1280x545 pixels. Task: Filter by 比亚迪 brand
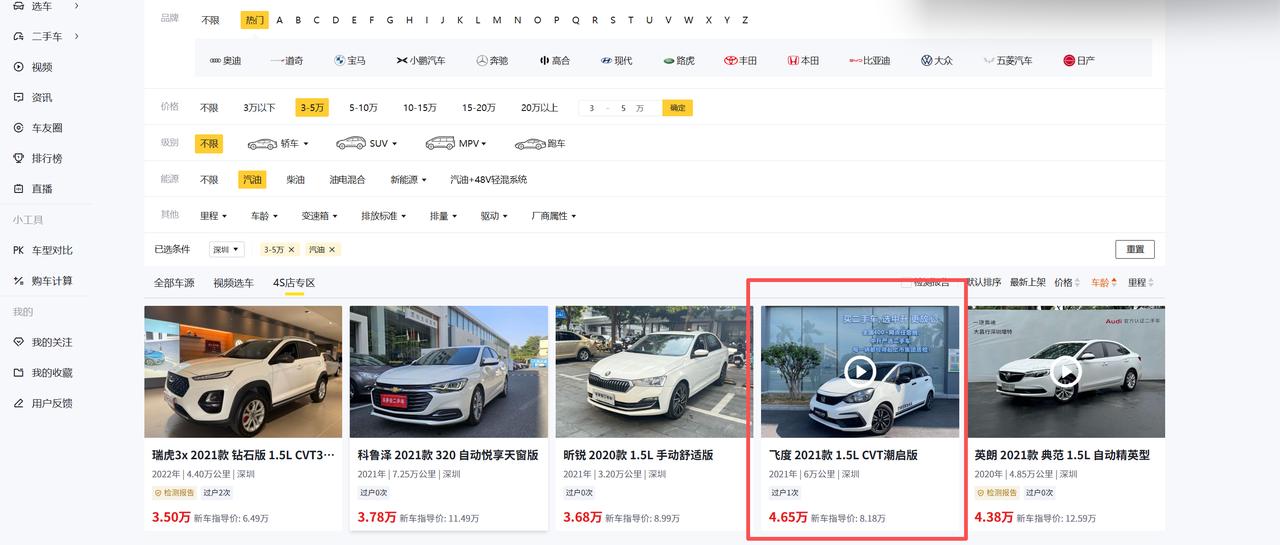click(x=870, y=60)
